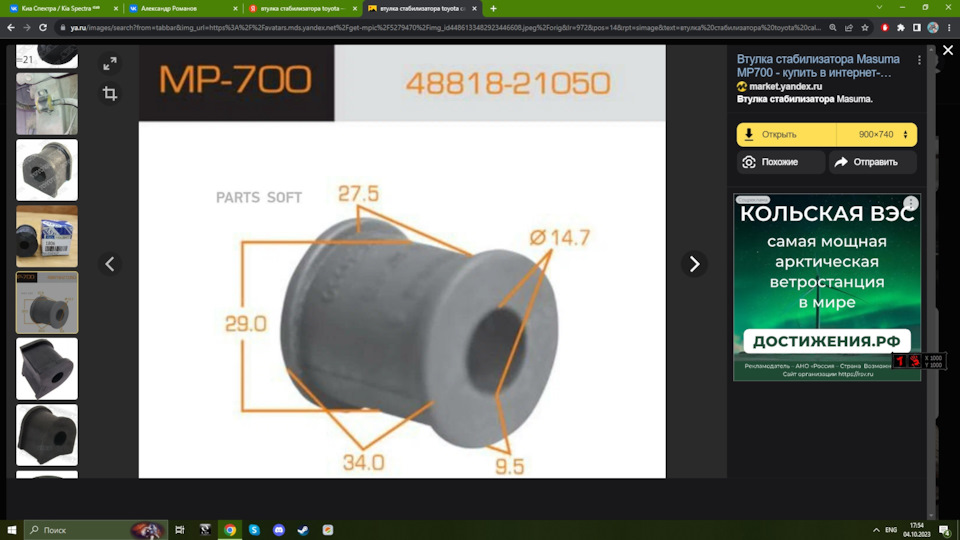Toggle the browser side panel
This screenshot has width=960, height=540.
pyautogui.click(x=917, y=28)
